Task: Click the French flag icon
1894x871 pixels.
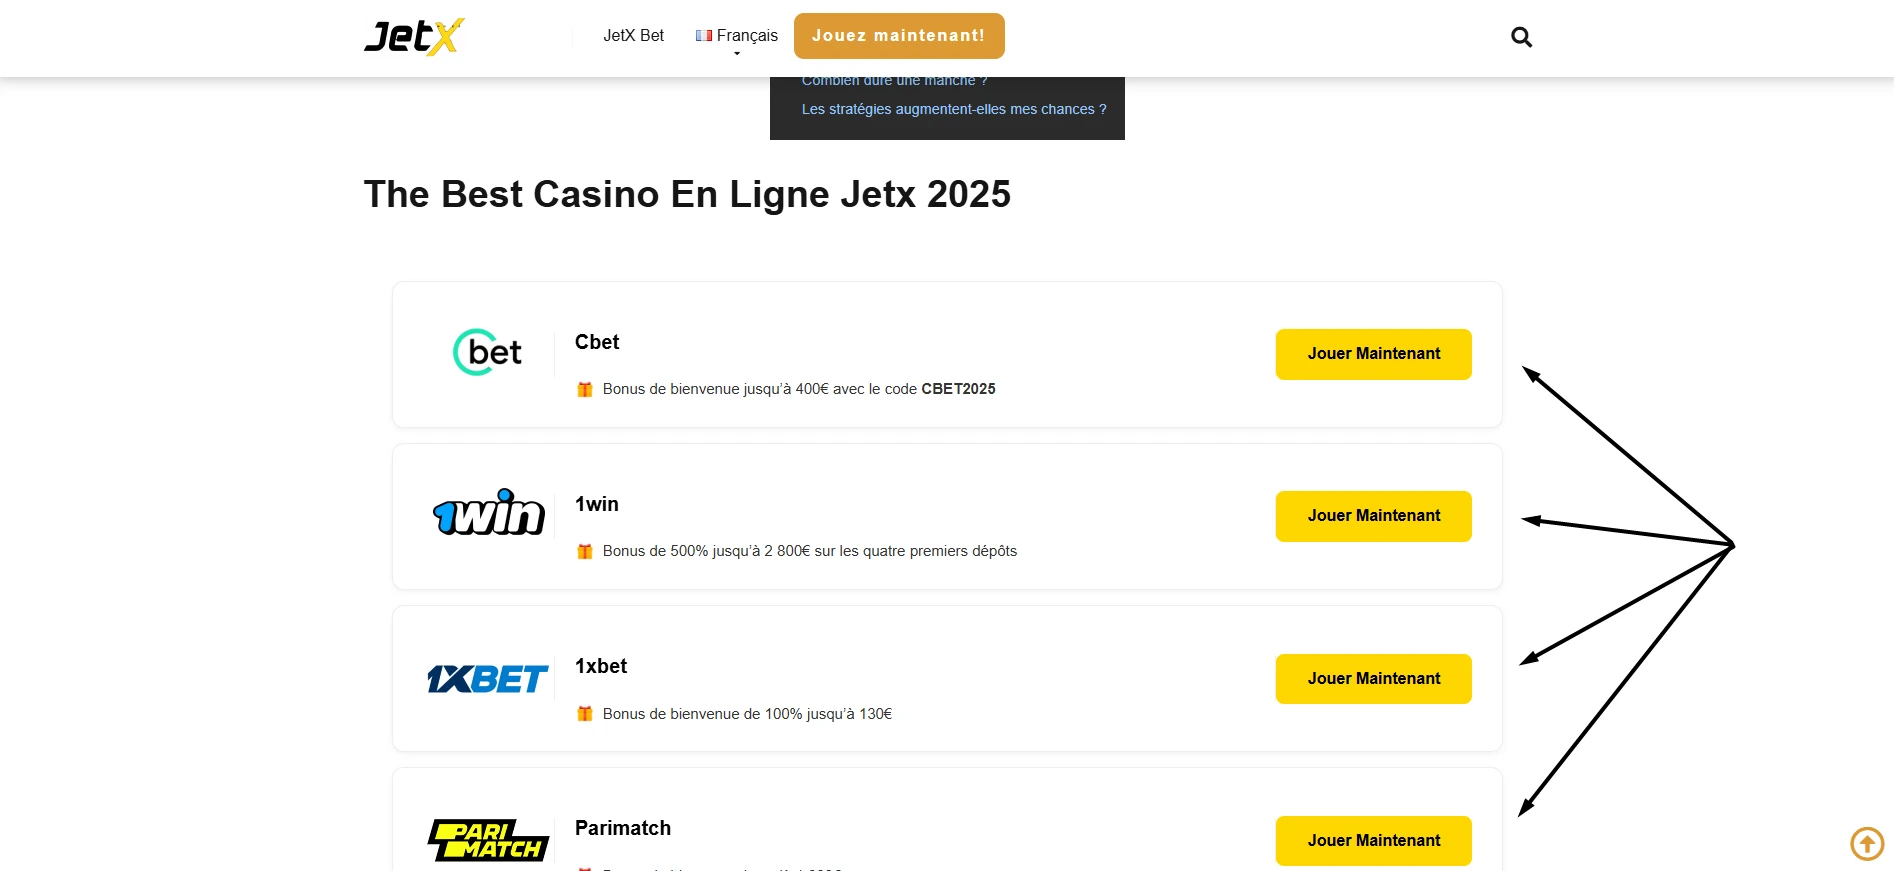Action: click(x=703, y=34)
